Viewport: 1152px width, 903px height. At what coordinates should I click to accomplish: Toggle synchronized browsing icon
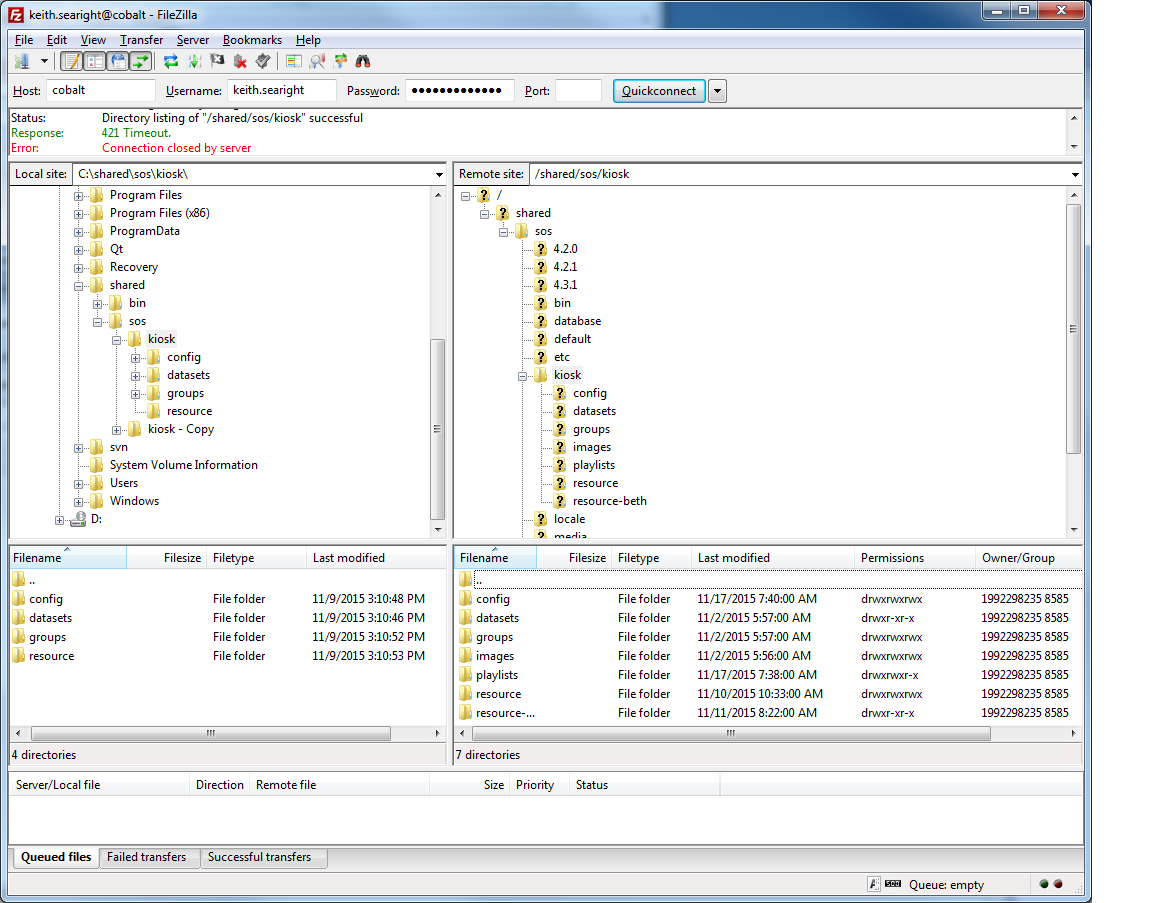pos(340,62)
